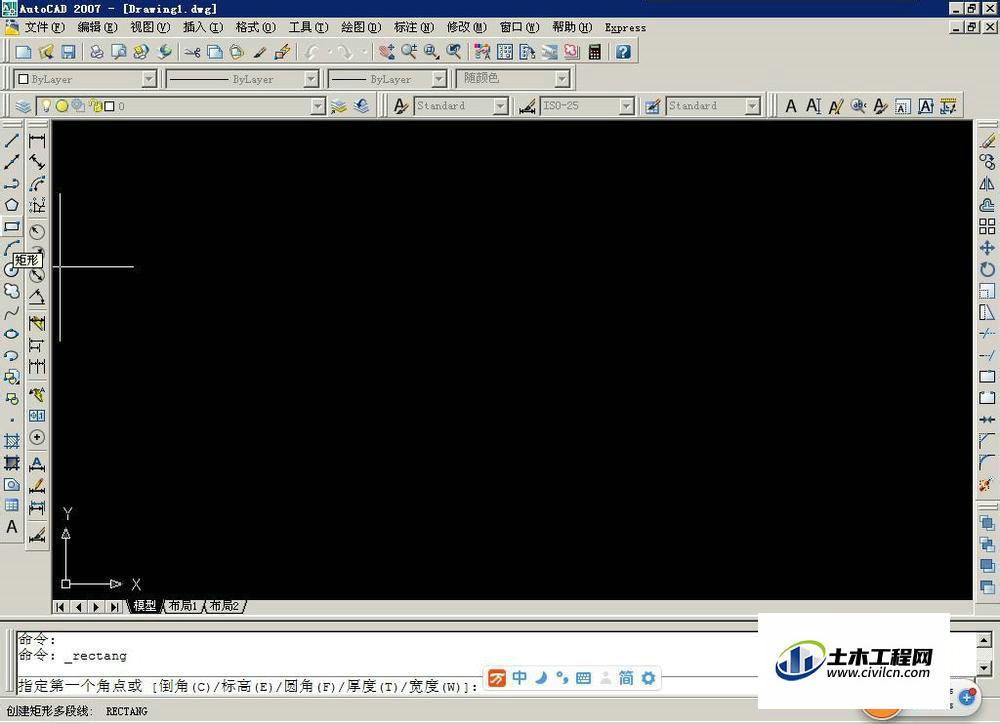Toggle layer 0 on/off light bulb
1000x724 pixels.
(47, 106)
